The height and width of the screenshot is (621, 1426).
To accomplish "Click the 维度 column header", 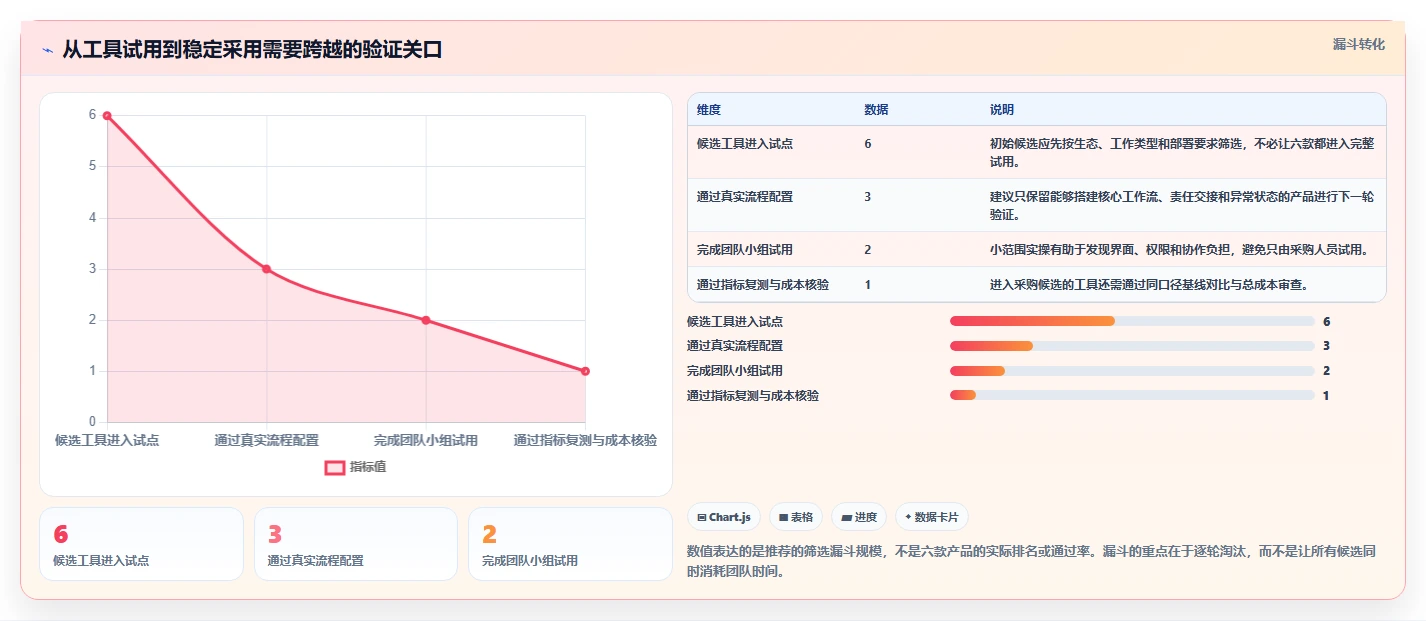I will click(709, 110).
